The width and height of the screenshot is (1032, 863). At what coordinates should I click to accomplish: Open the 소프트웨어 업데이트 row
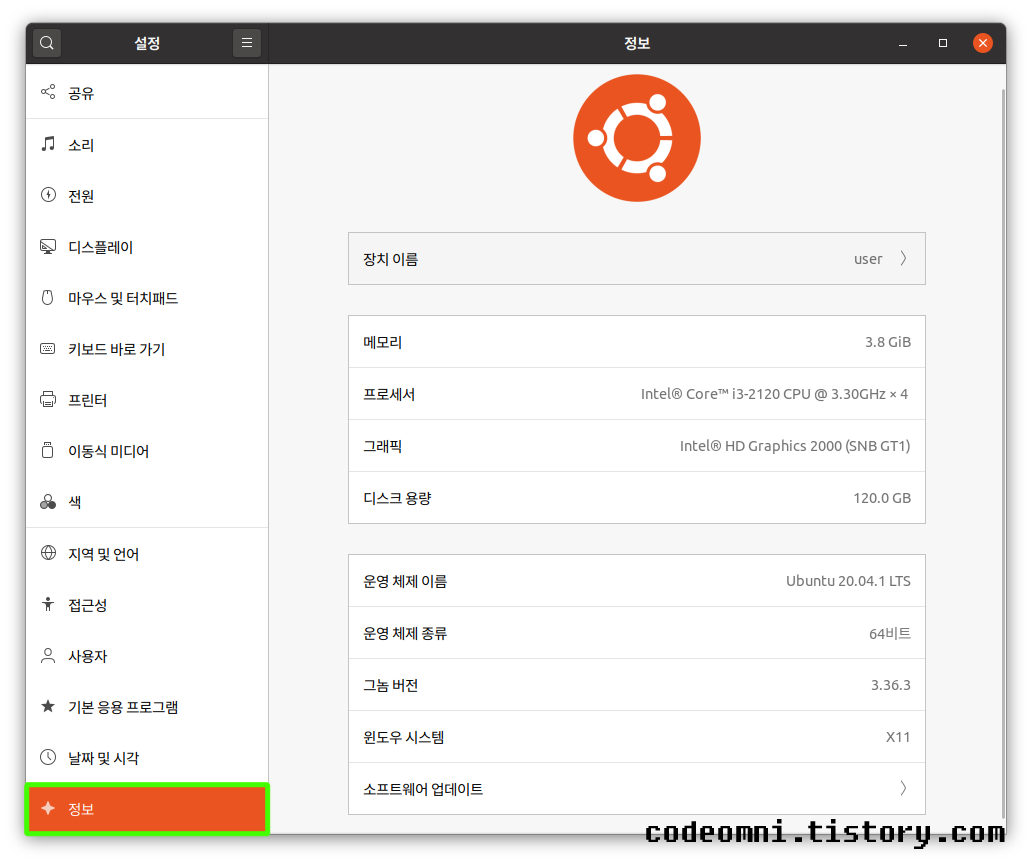pyautogui.click(x=636, y=788)
